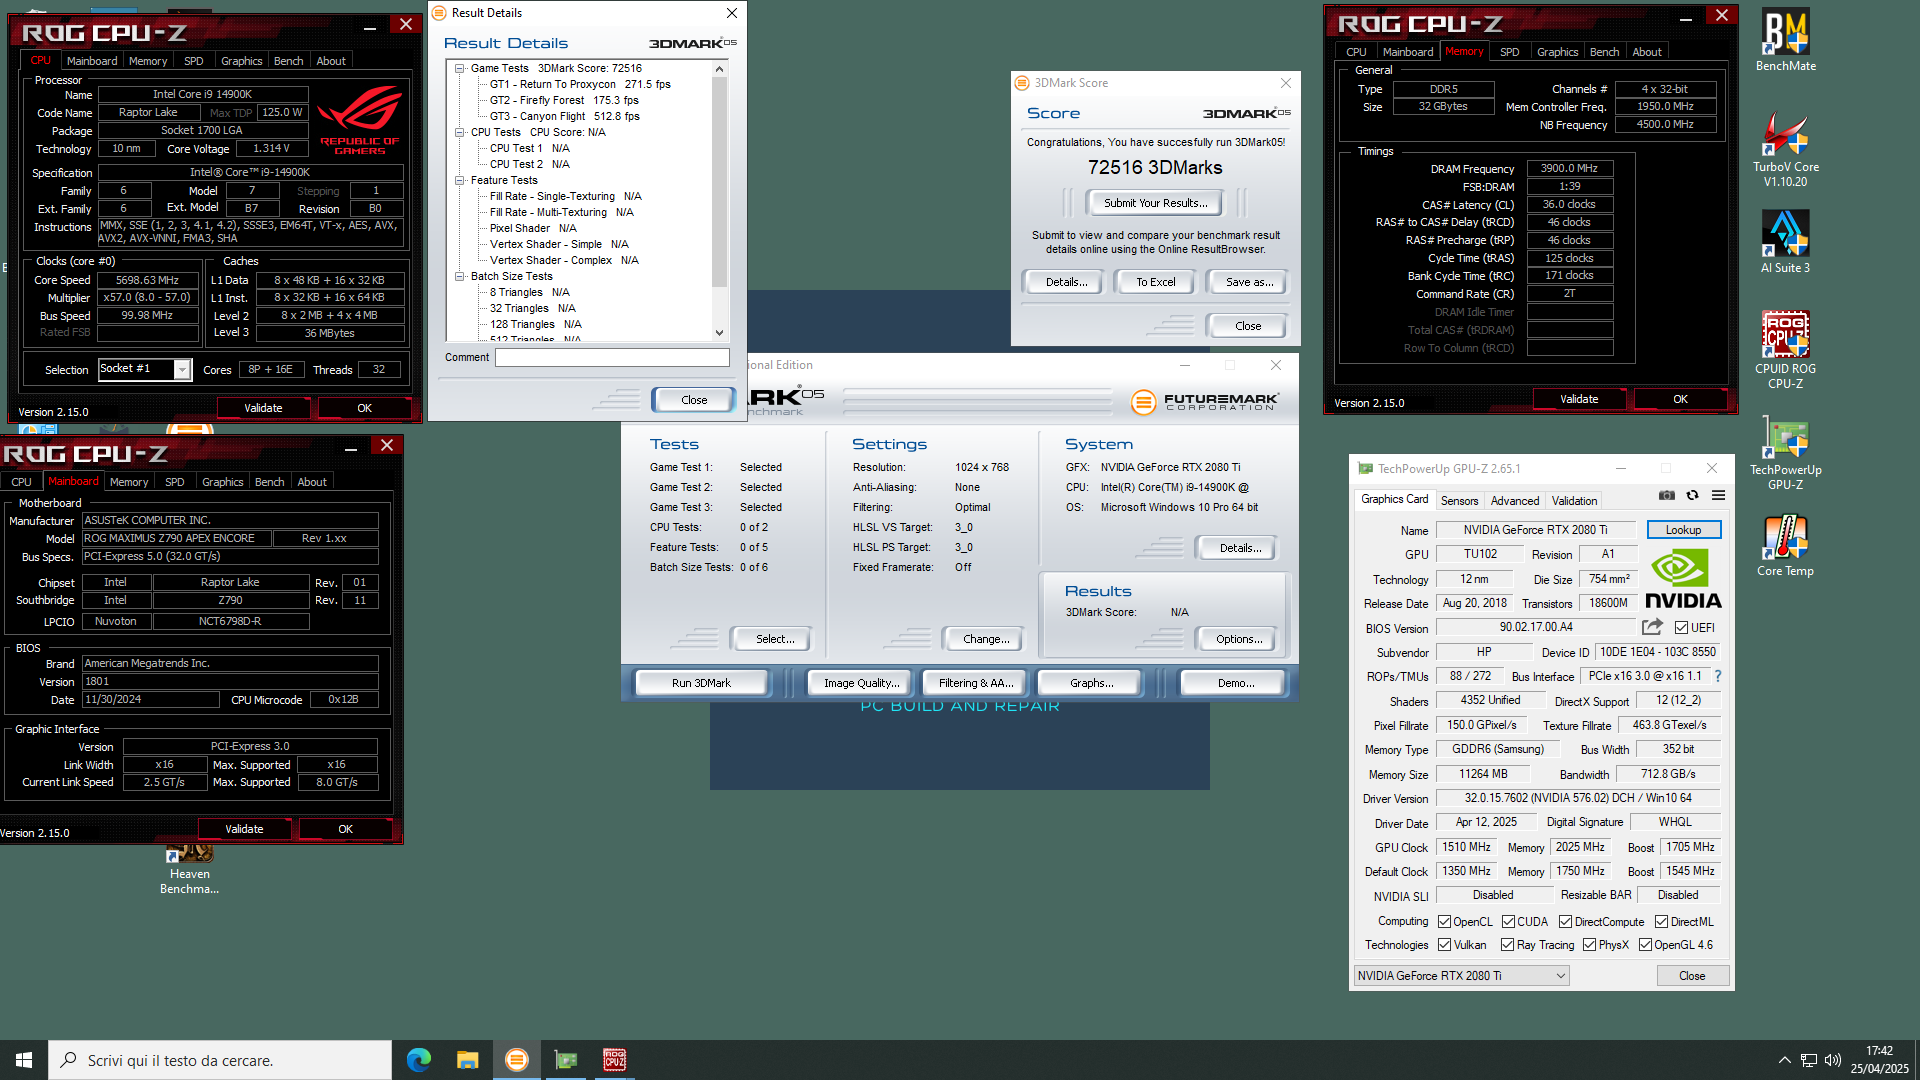
Task: Open CPUID ROG CPU-Z desktop icon
Action: (1785, 349)
